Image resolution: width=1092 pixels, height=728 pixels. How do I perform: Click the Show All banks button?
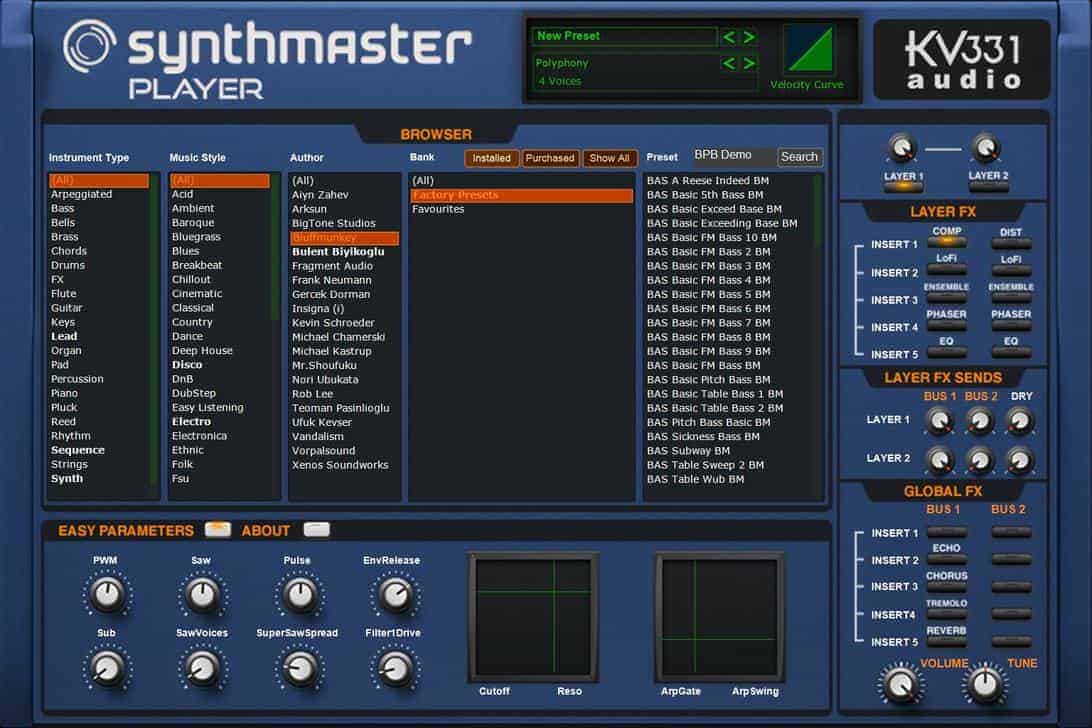click(609, 158)
